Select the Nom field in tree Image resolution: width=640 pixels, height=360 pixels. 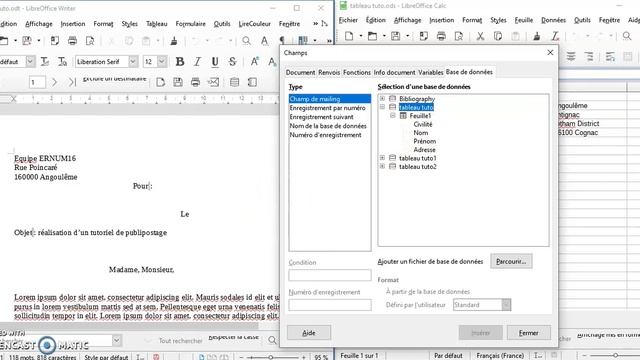pyautogui.click(x=421, y=133)
